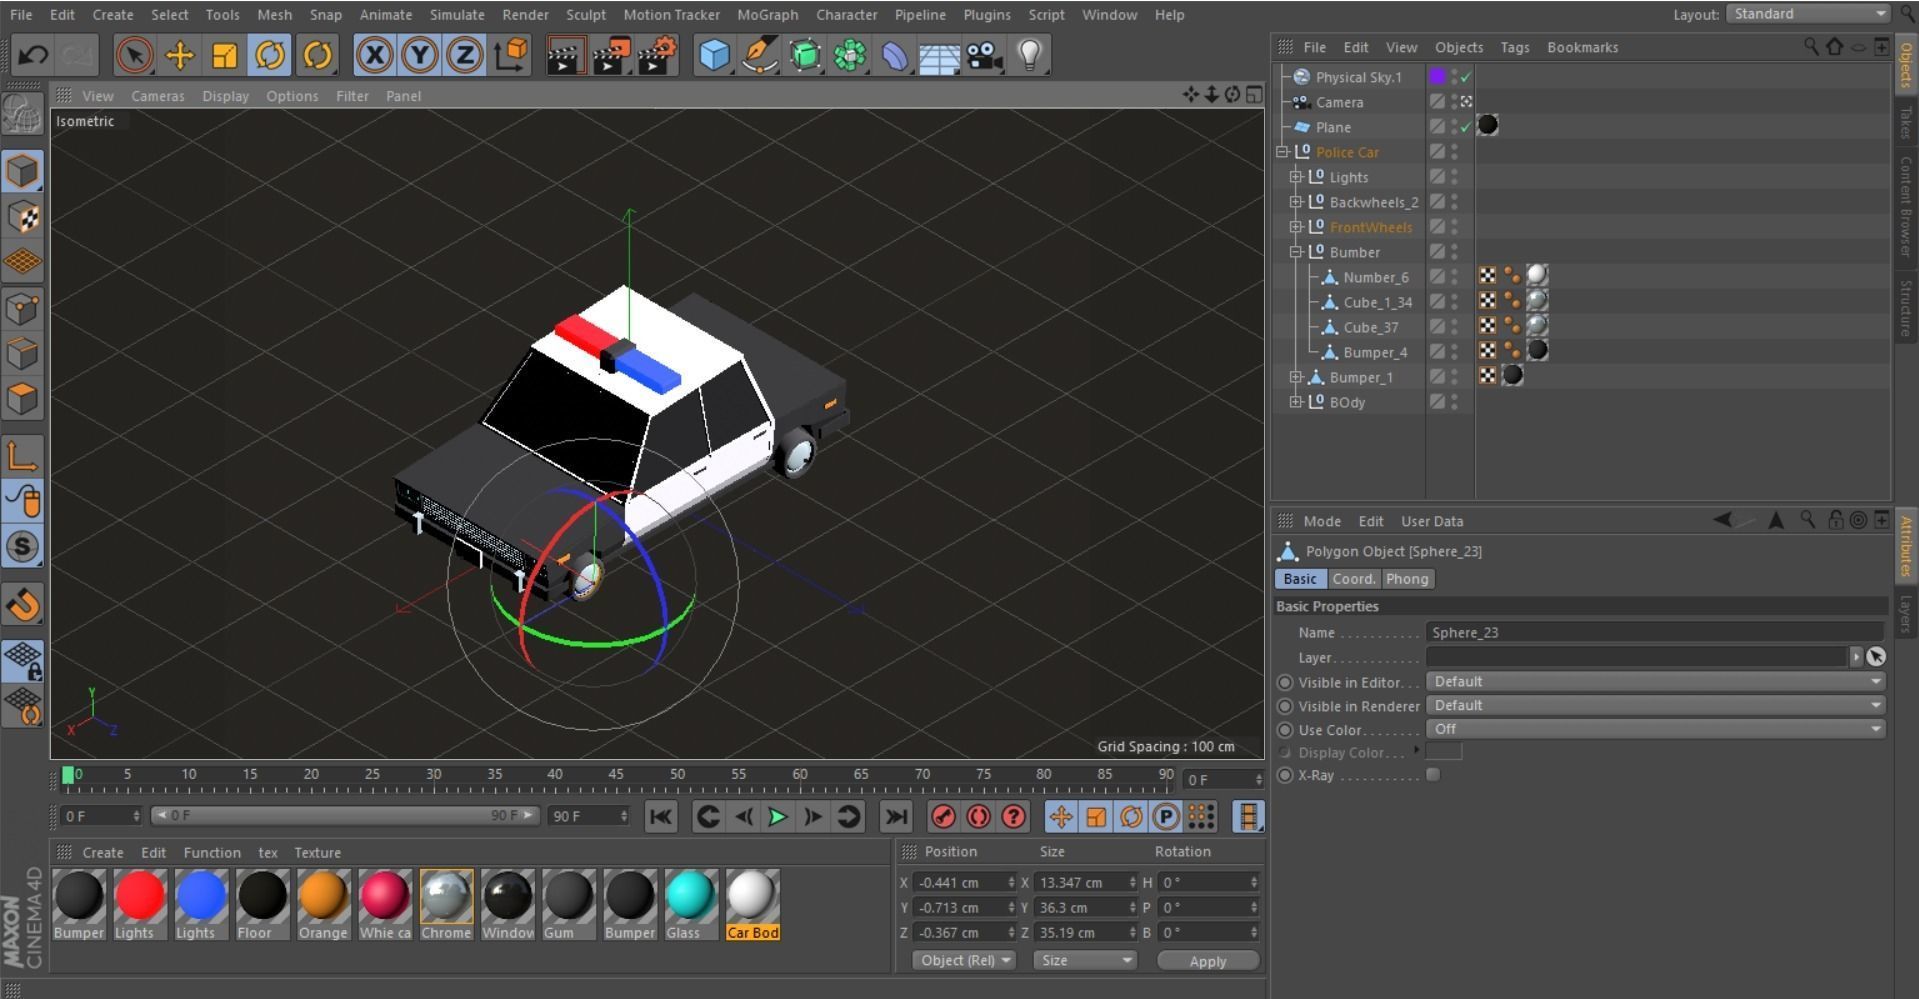
Task: Click timeline frame 45 marker
Action: 616,775
